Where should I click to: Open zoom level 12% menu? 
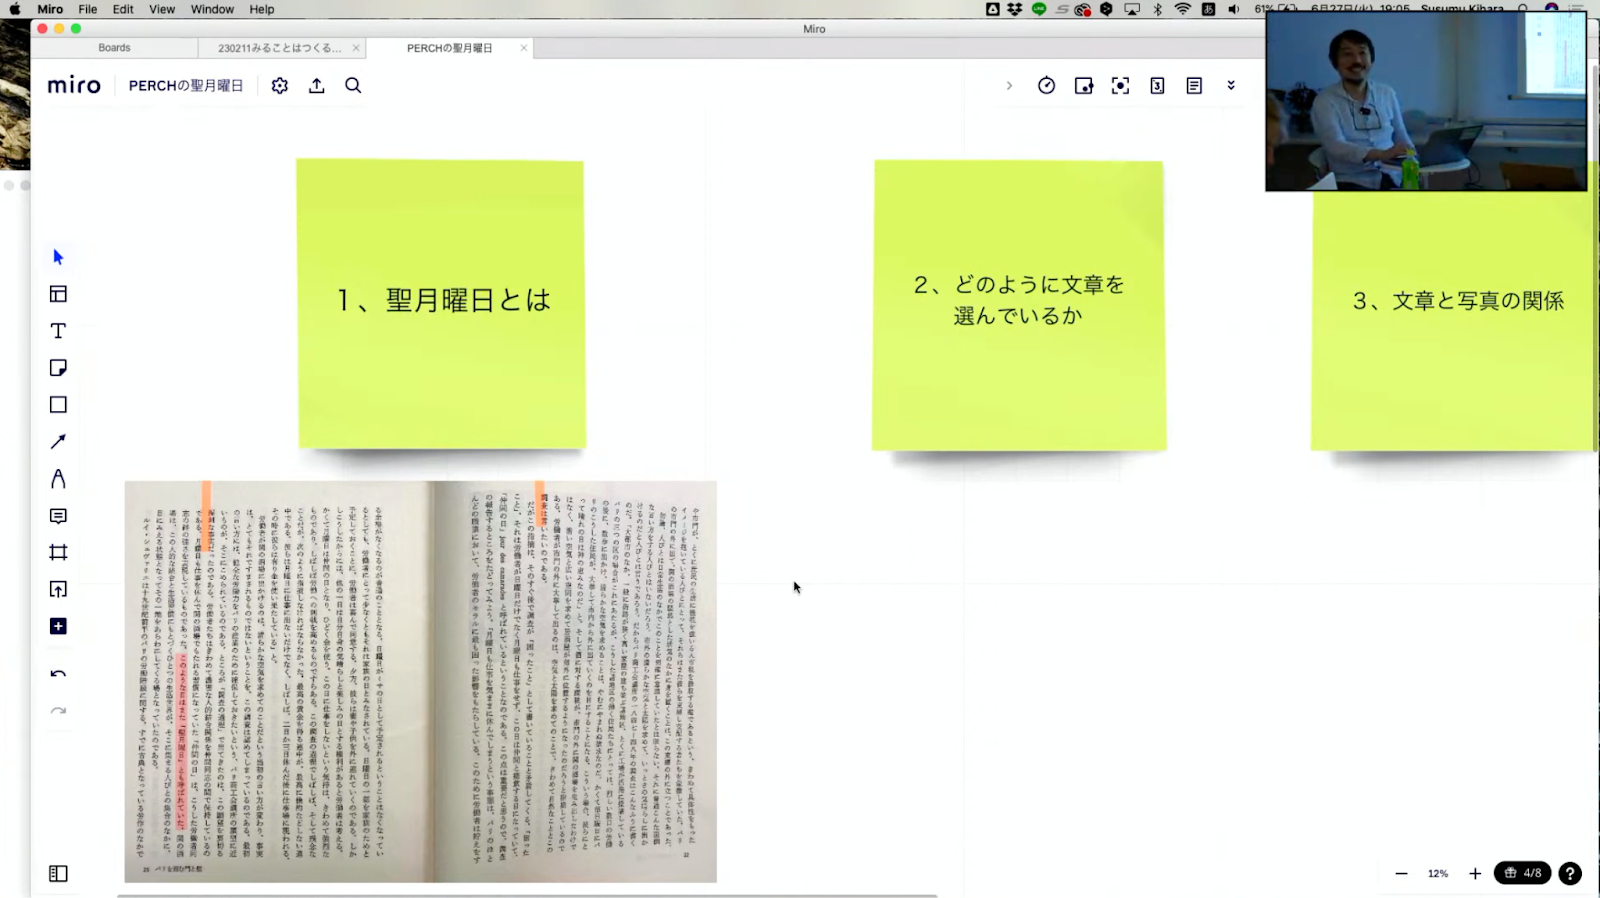point(1437,874)
